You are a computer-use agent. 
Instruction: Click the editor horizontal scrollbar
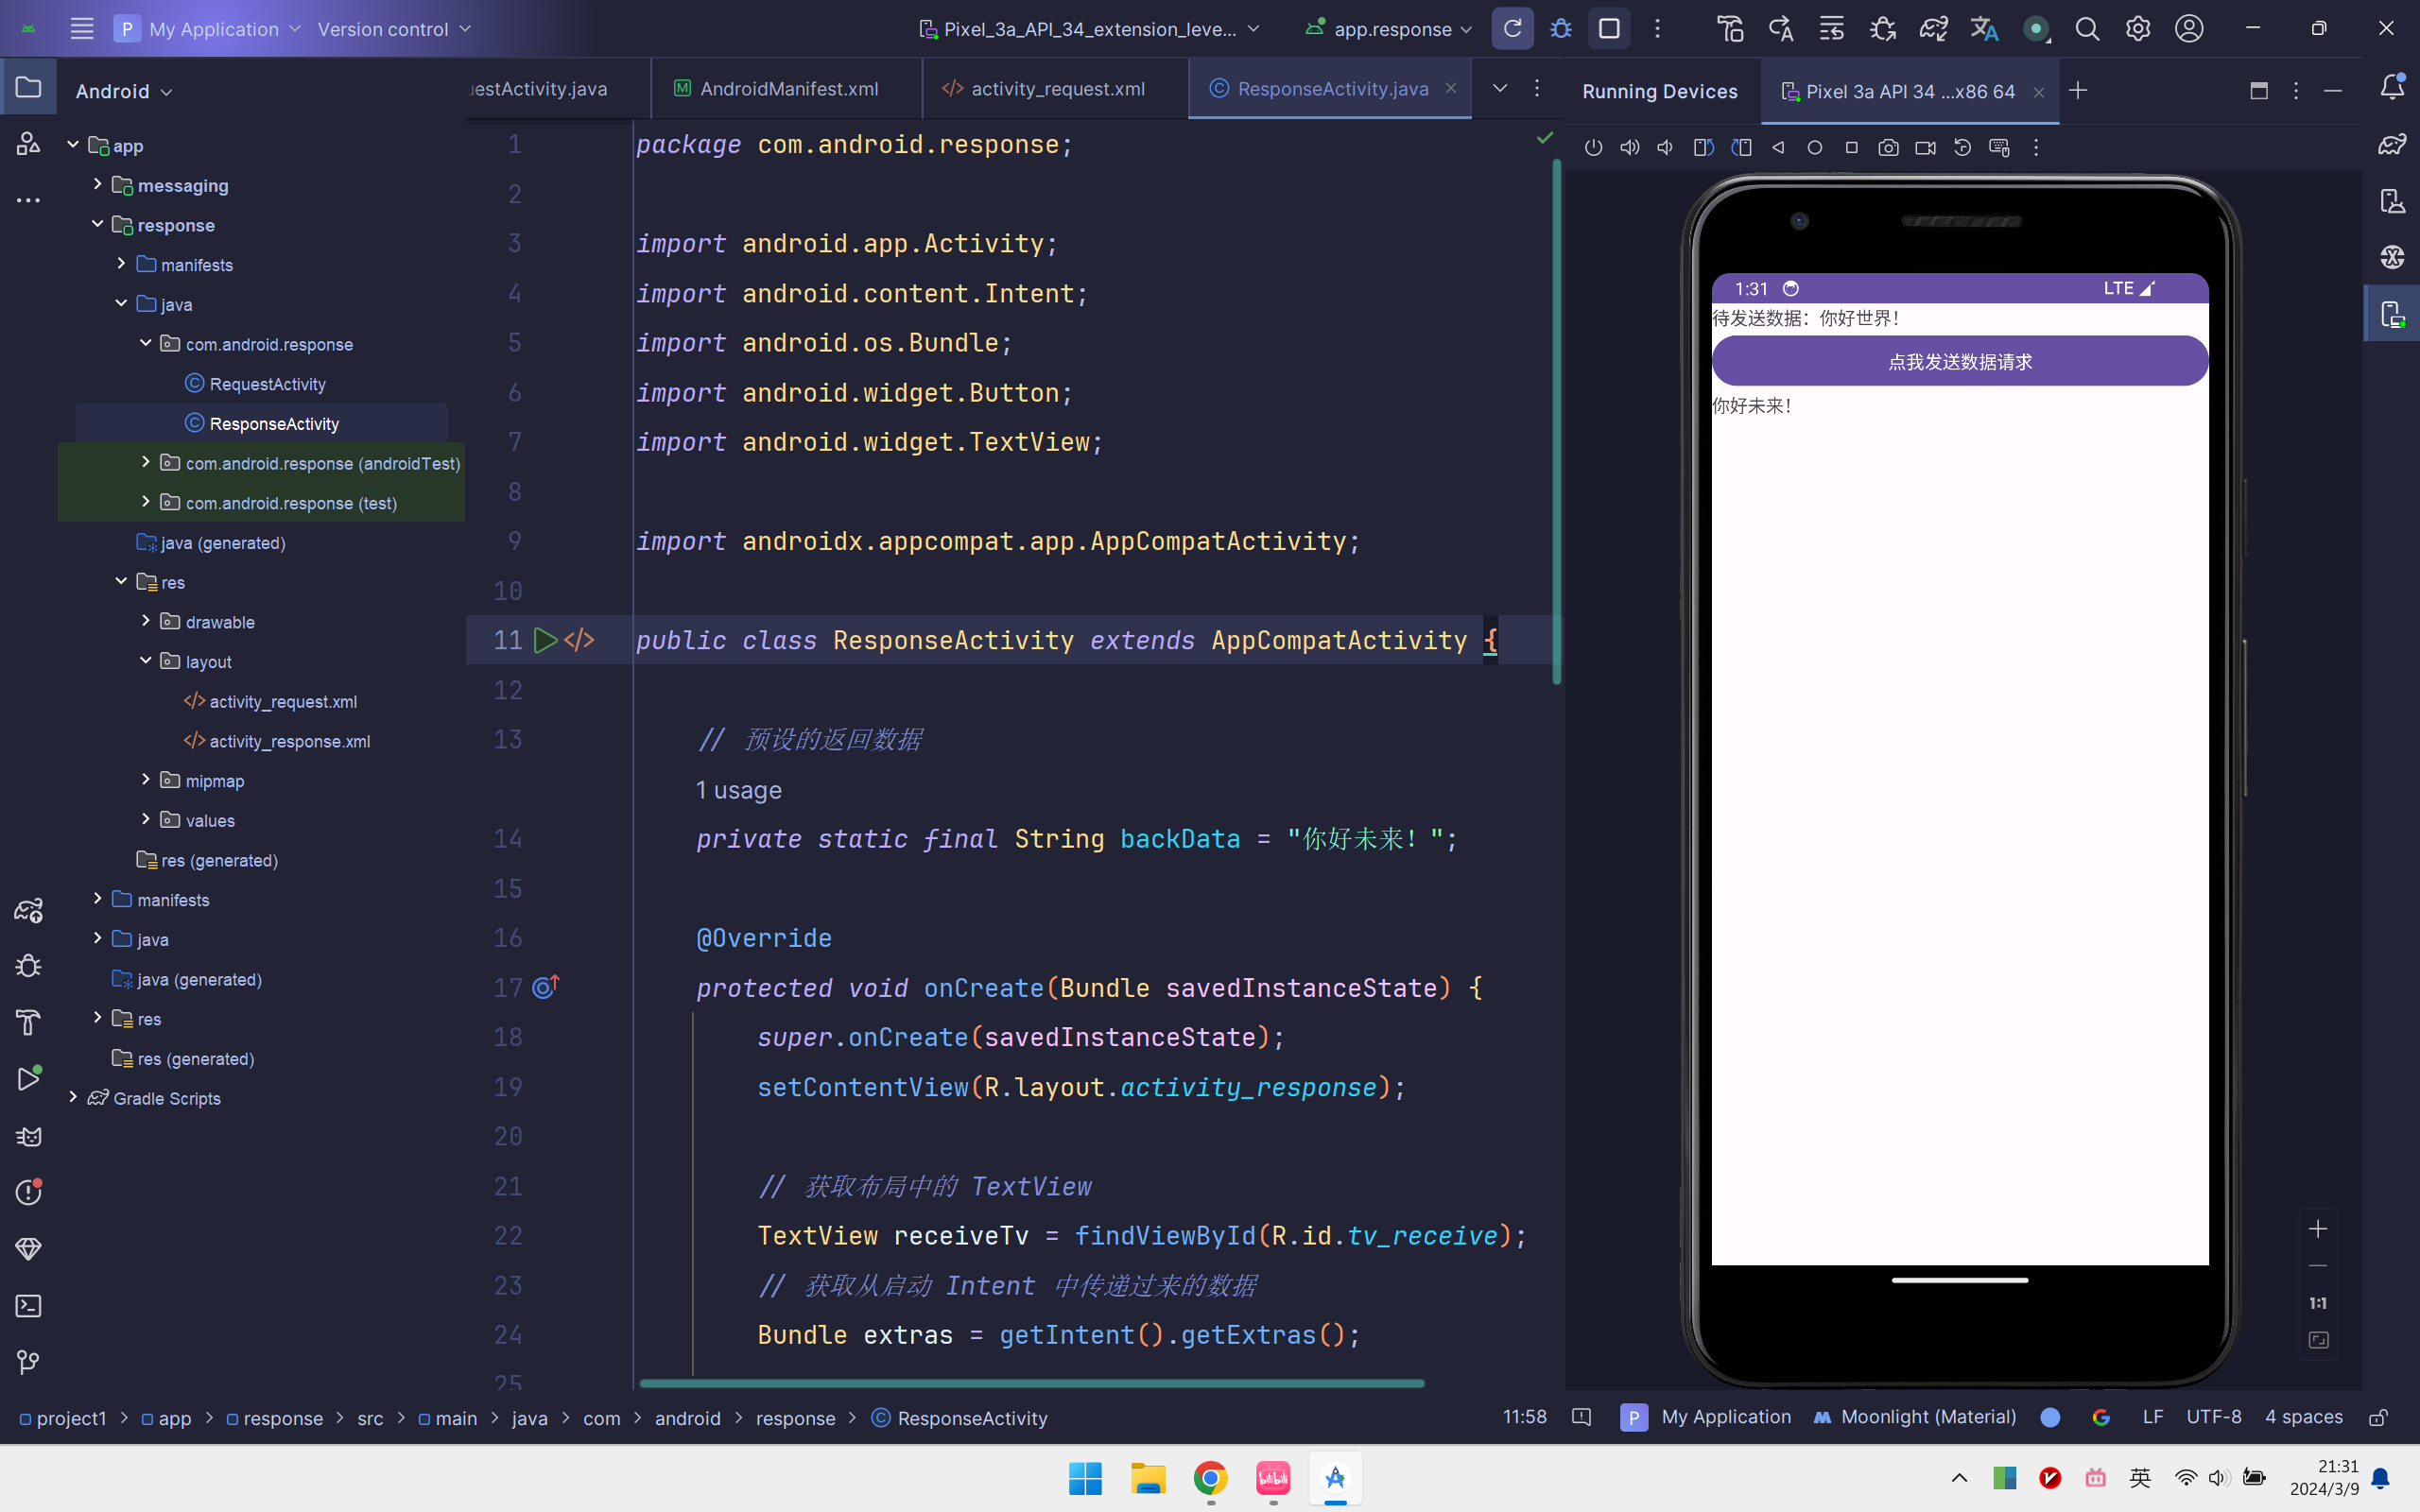[x=1032, y=1384]
